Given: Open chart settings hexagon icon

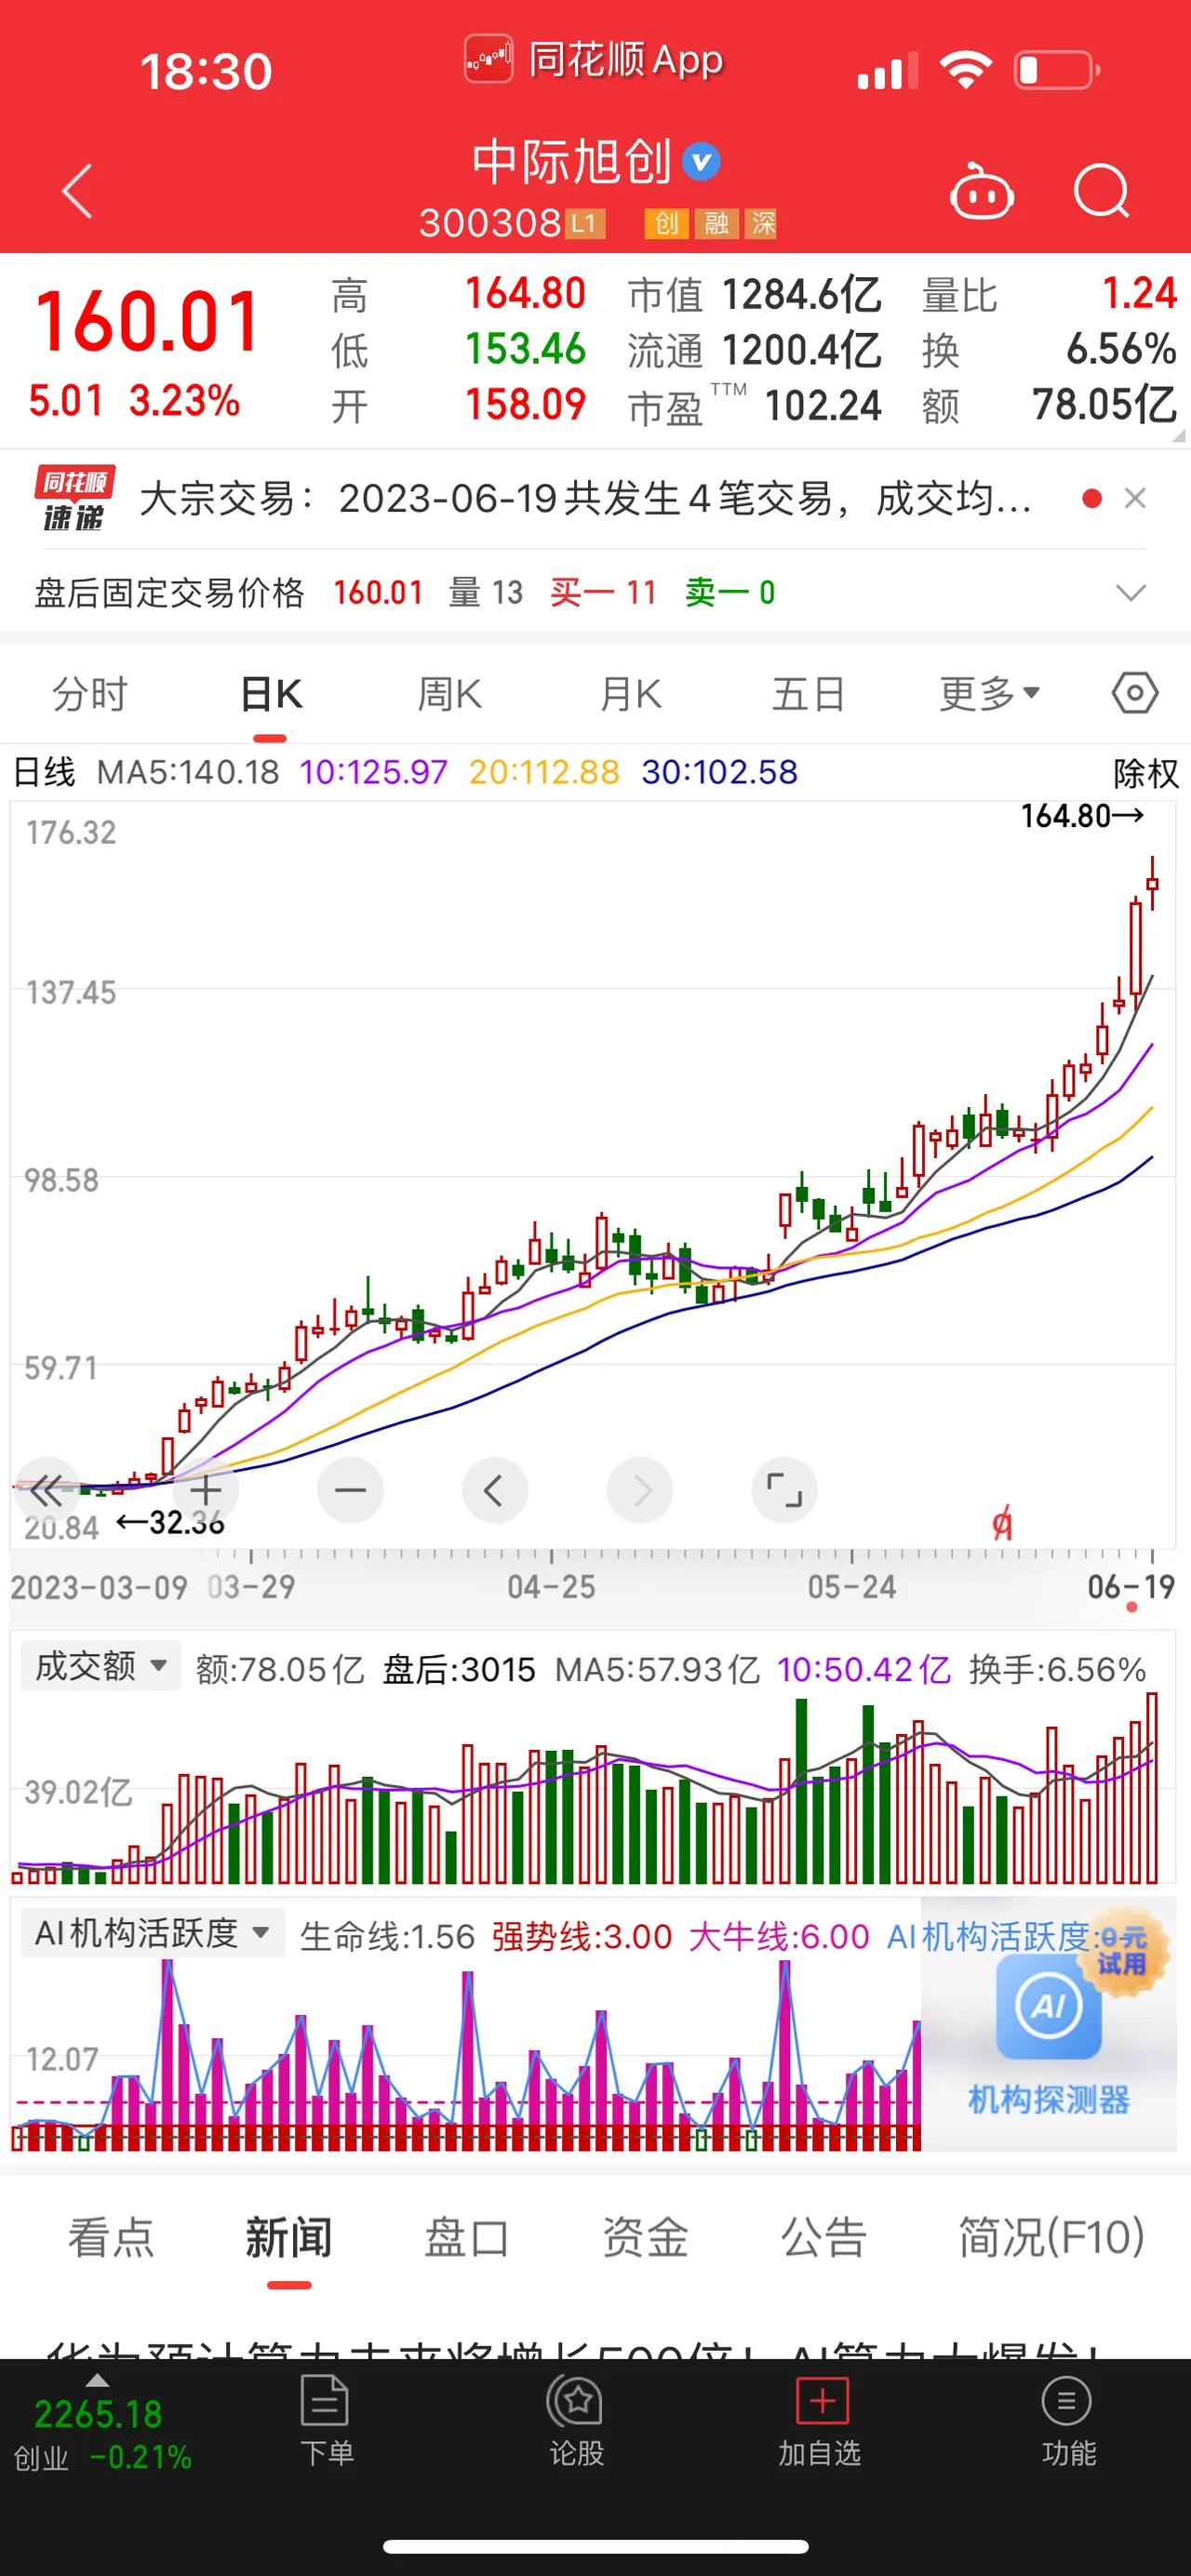Looking at the screenshot, I should [x=1135, y=693].
